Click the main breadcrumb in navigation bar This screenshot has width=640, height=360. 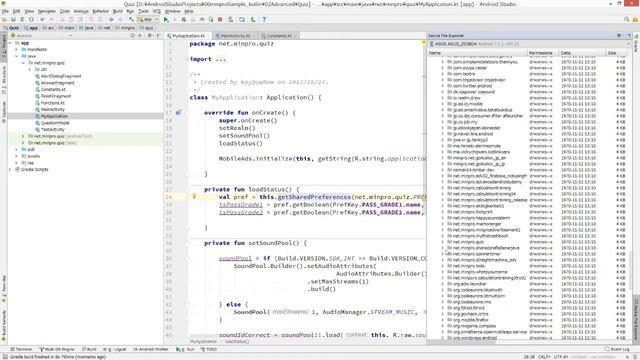point(66,28)
